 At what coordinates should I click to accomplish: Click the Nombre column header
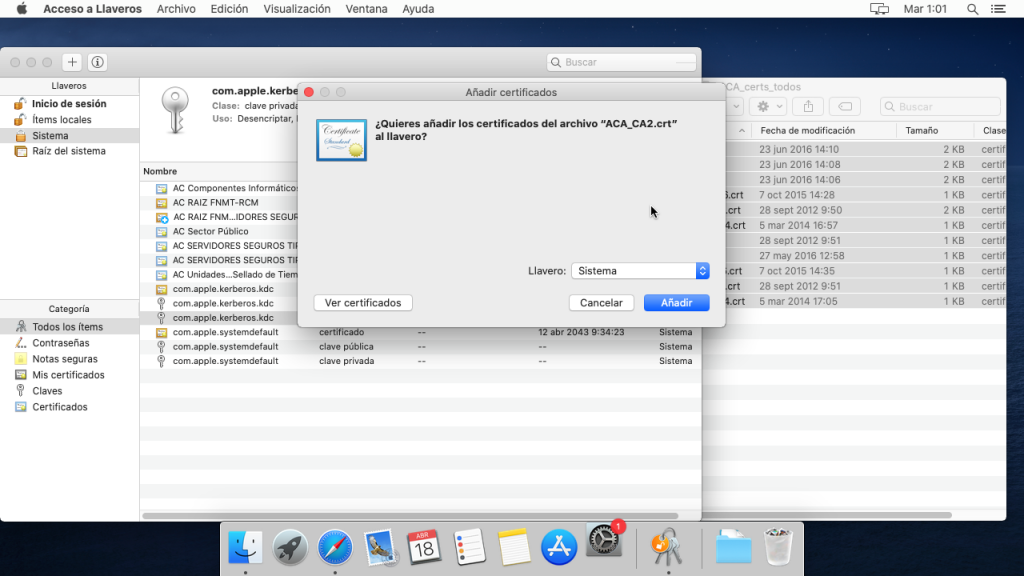click(160, 171)
